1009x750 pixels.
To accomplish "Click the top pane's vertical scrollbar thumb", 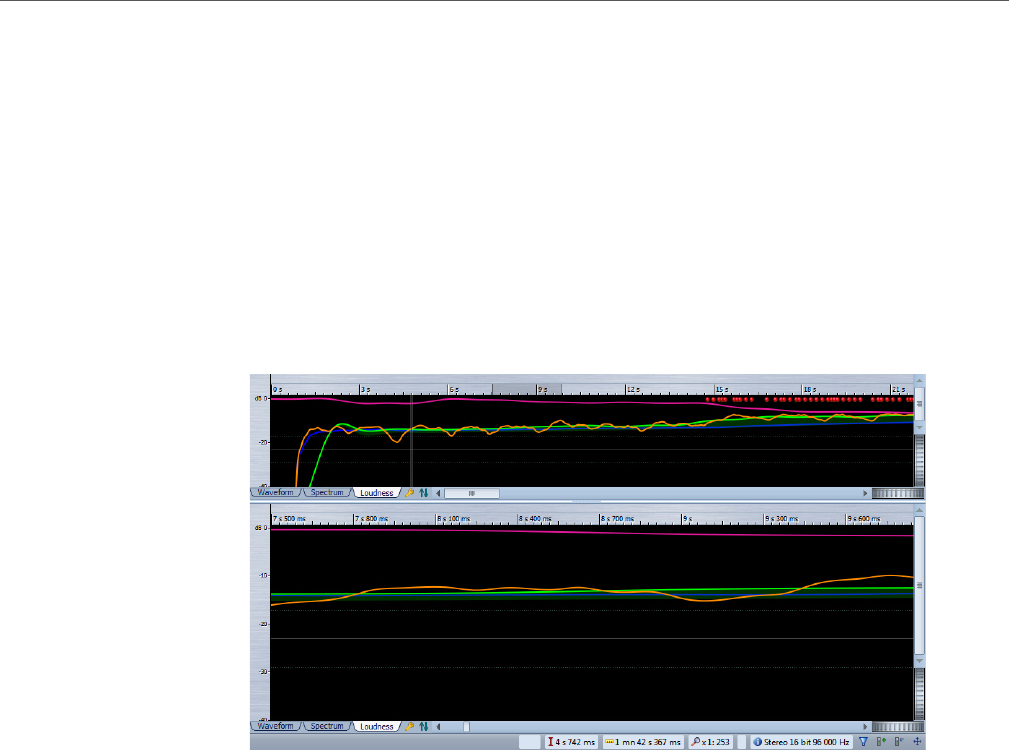I will [x=920, y=404].
